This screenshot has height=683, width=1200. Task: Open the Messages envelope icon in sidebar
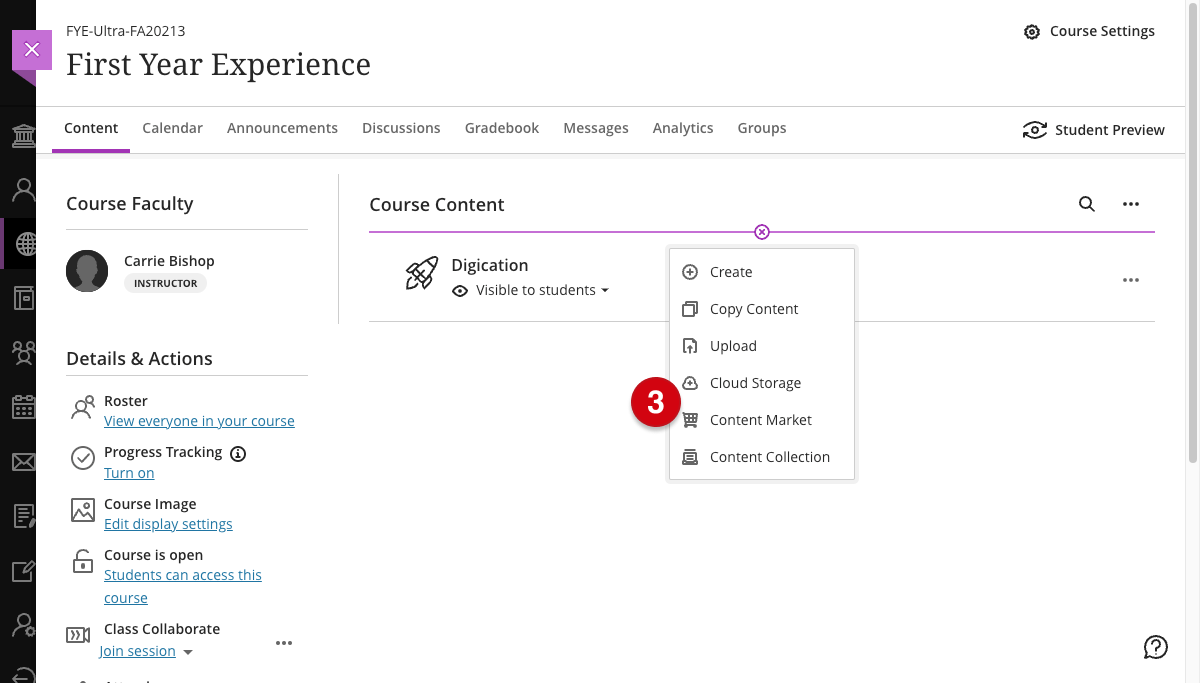(24, 462)
